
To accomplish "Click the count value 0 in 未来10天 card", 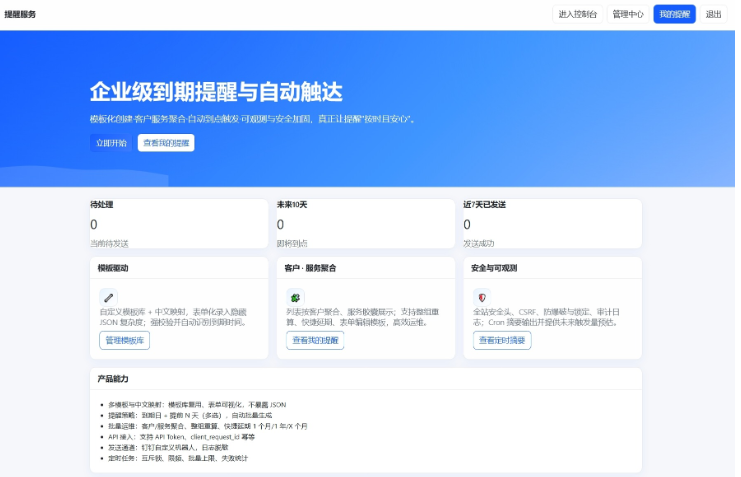I will click(280, 224).
